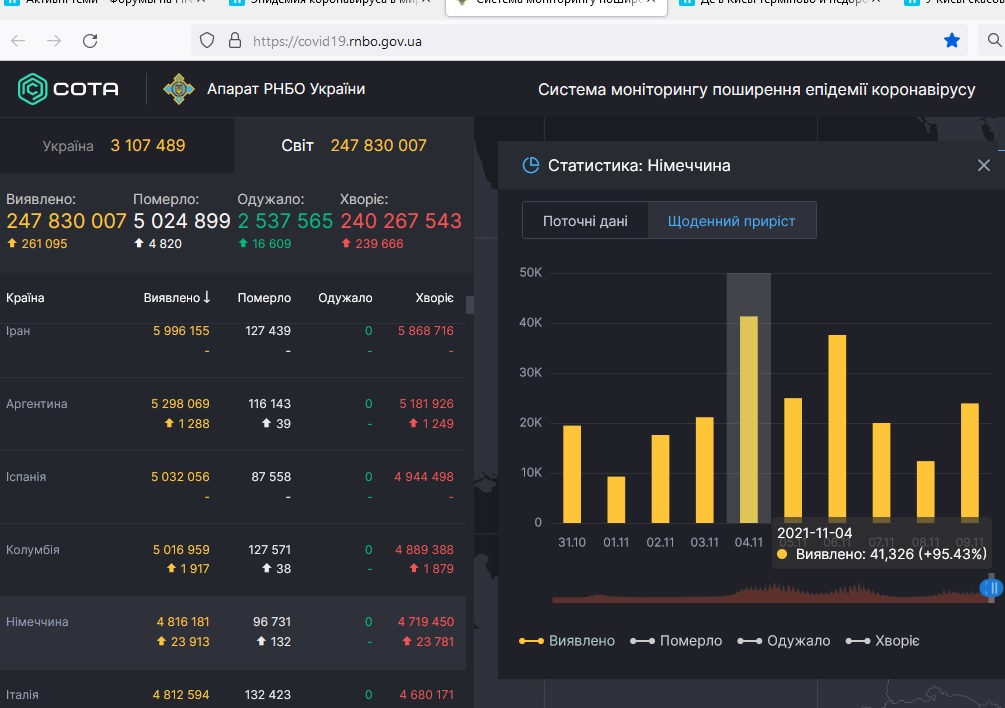Screen dimensions: 1005x708
Task: Bookmark this page with the star icon
Action: (x=952, y=41)
